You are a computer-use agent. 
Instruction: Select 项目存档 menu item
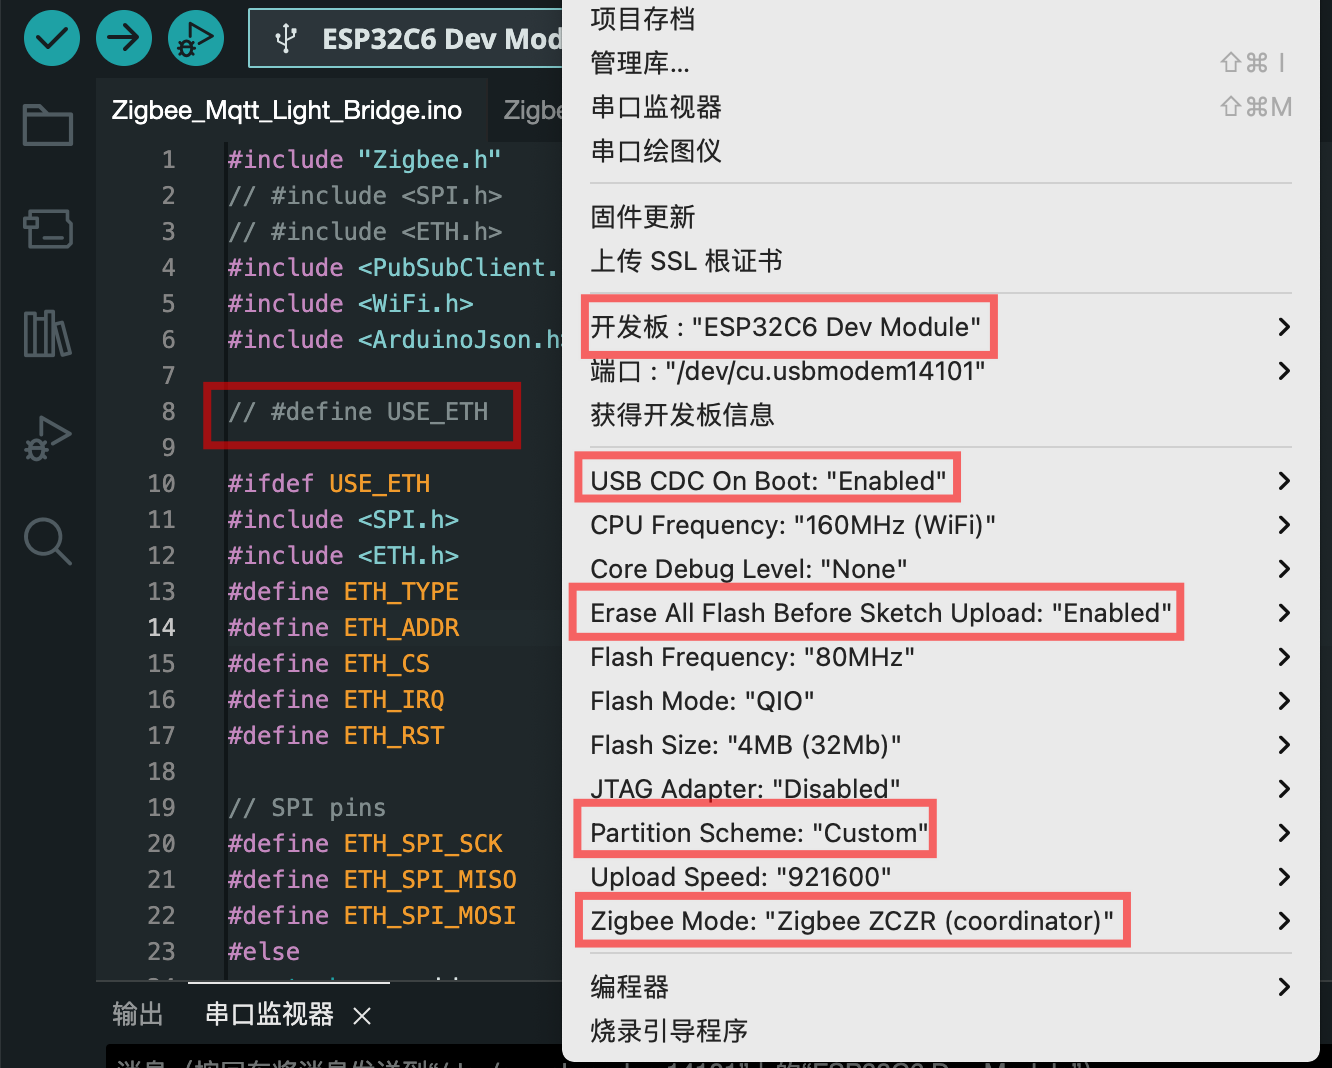click(940, 19)
